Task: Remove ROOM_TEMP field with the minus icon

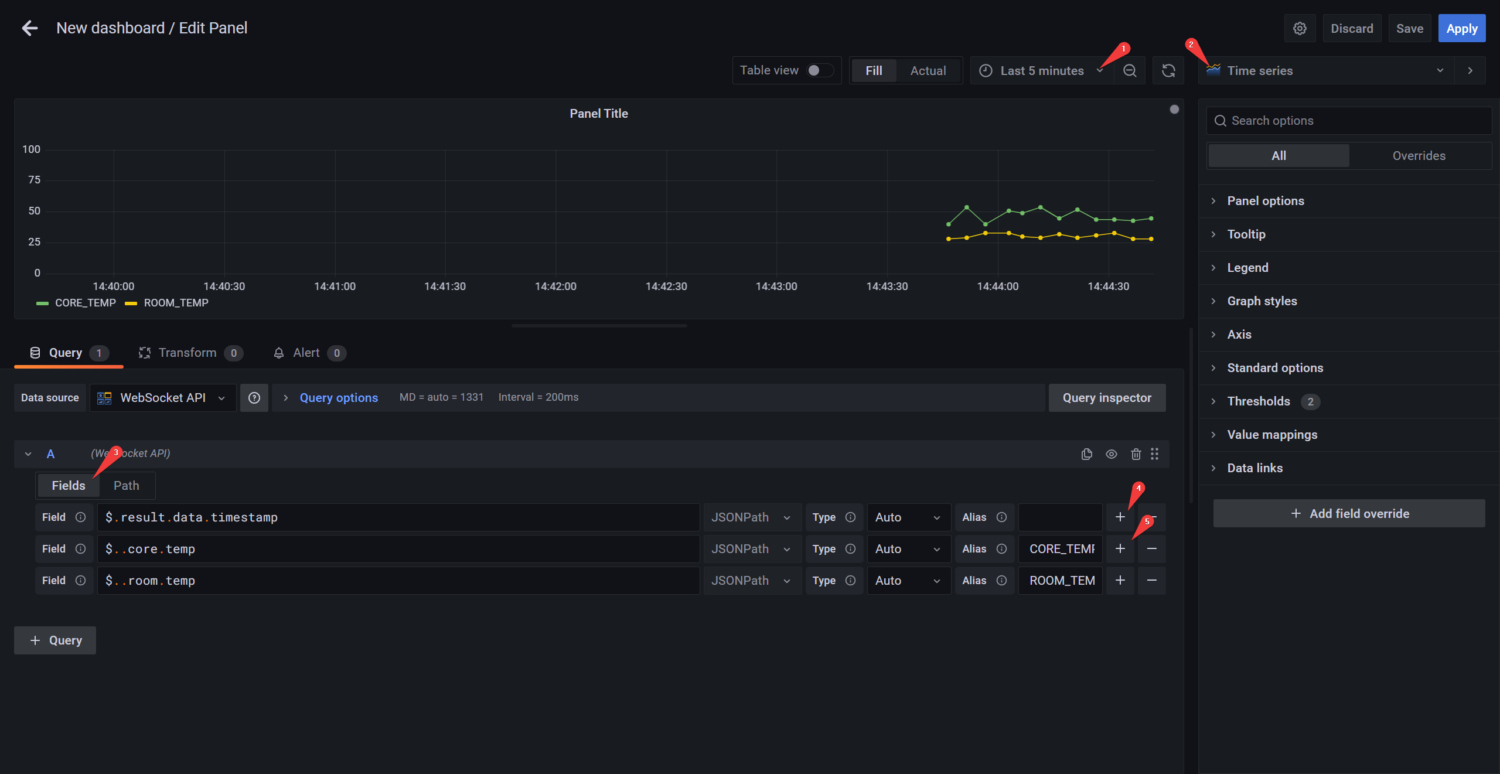Action: [x=1151, y=580]
